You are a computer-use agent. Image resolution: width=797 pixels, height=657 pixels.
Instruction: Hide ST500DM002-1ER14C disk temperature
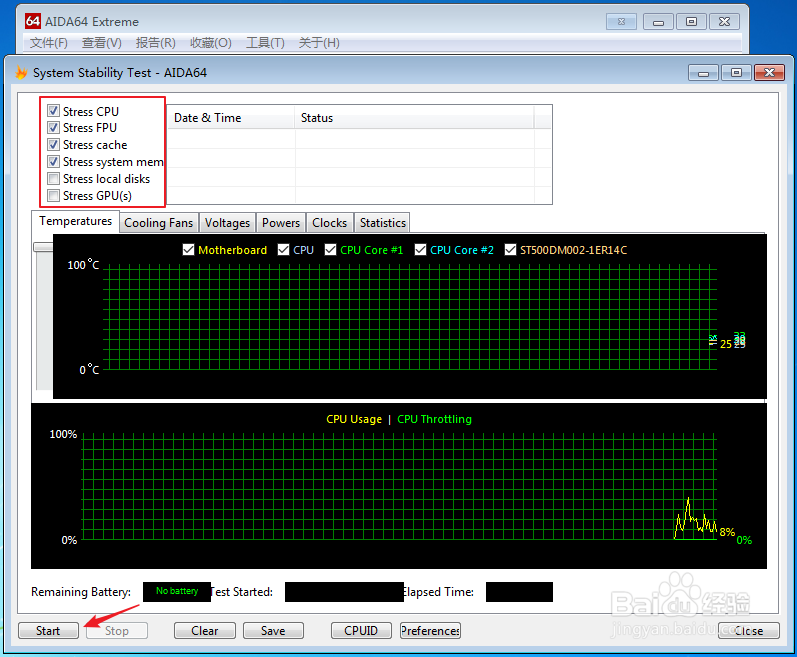tap(510, 250)
